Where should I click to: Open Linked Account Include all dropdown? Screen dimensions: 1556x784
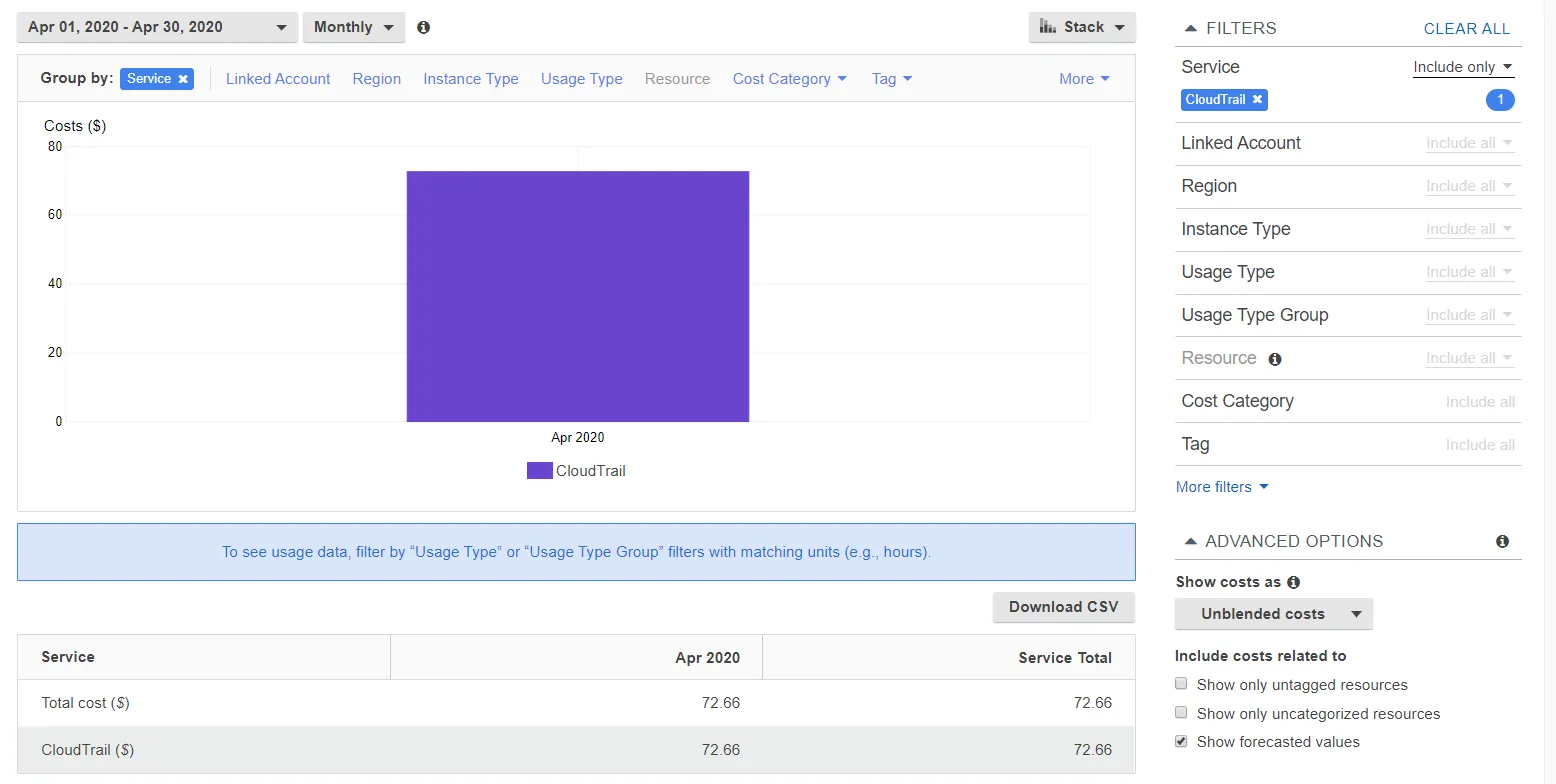tap(1469, 143)
